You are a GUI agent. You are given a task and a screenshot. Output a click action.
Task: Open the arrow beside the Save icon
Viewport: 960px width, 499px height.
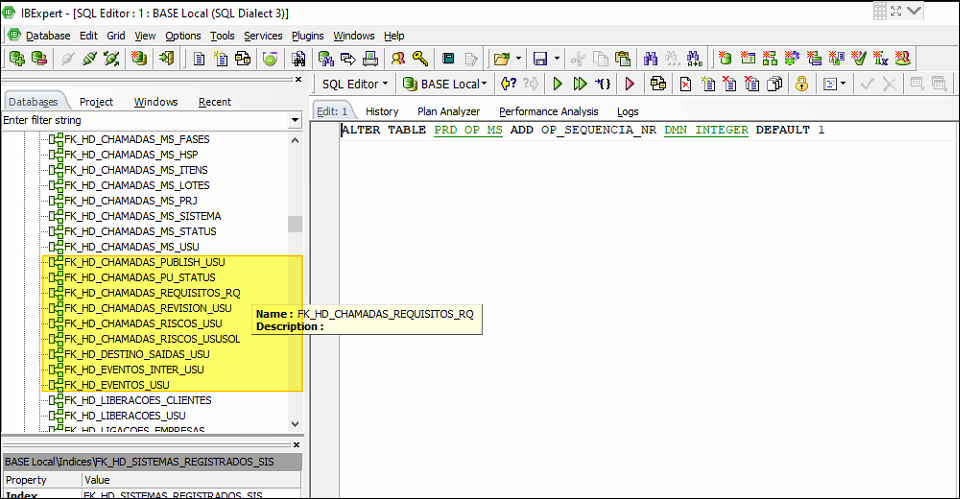pyautogui.click(x=557, y=59)
